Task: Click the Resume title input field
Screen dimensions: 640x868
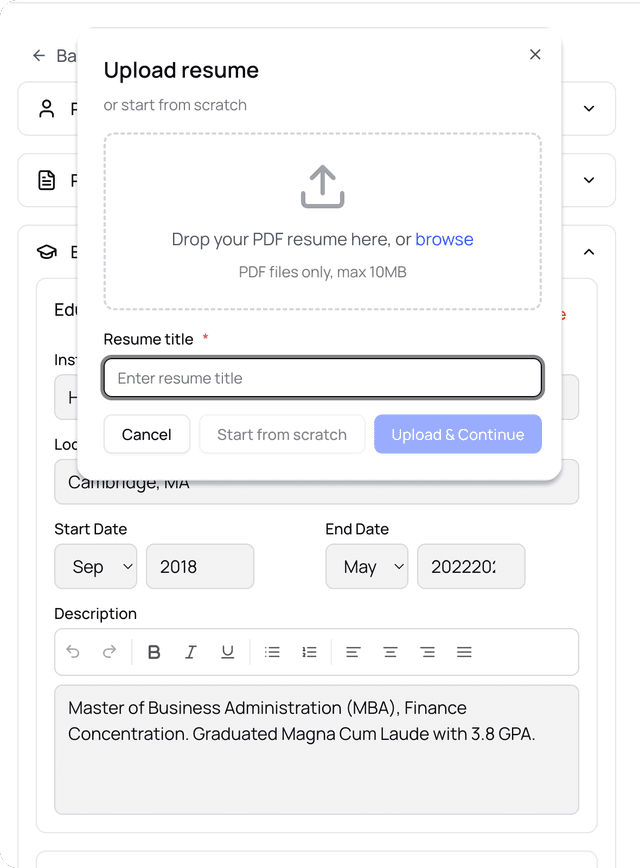Action: coord(322,378)
